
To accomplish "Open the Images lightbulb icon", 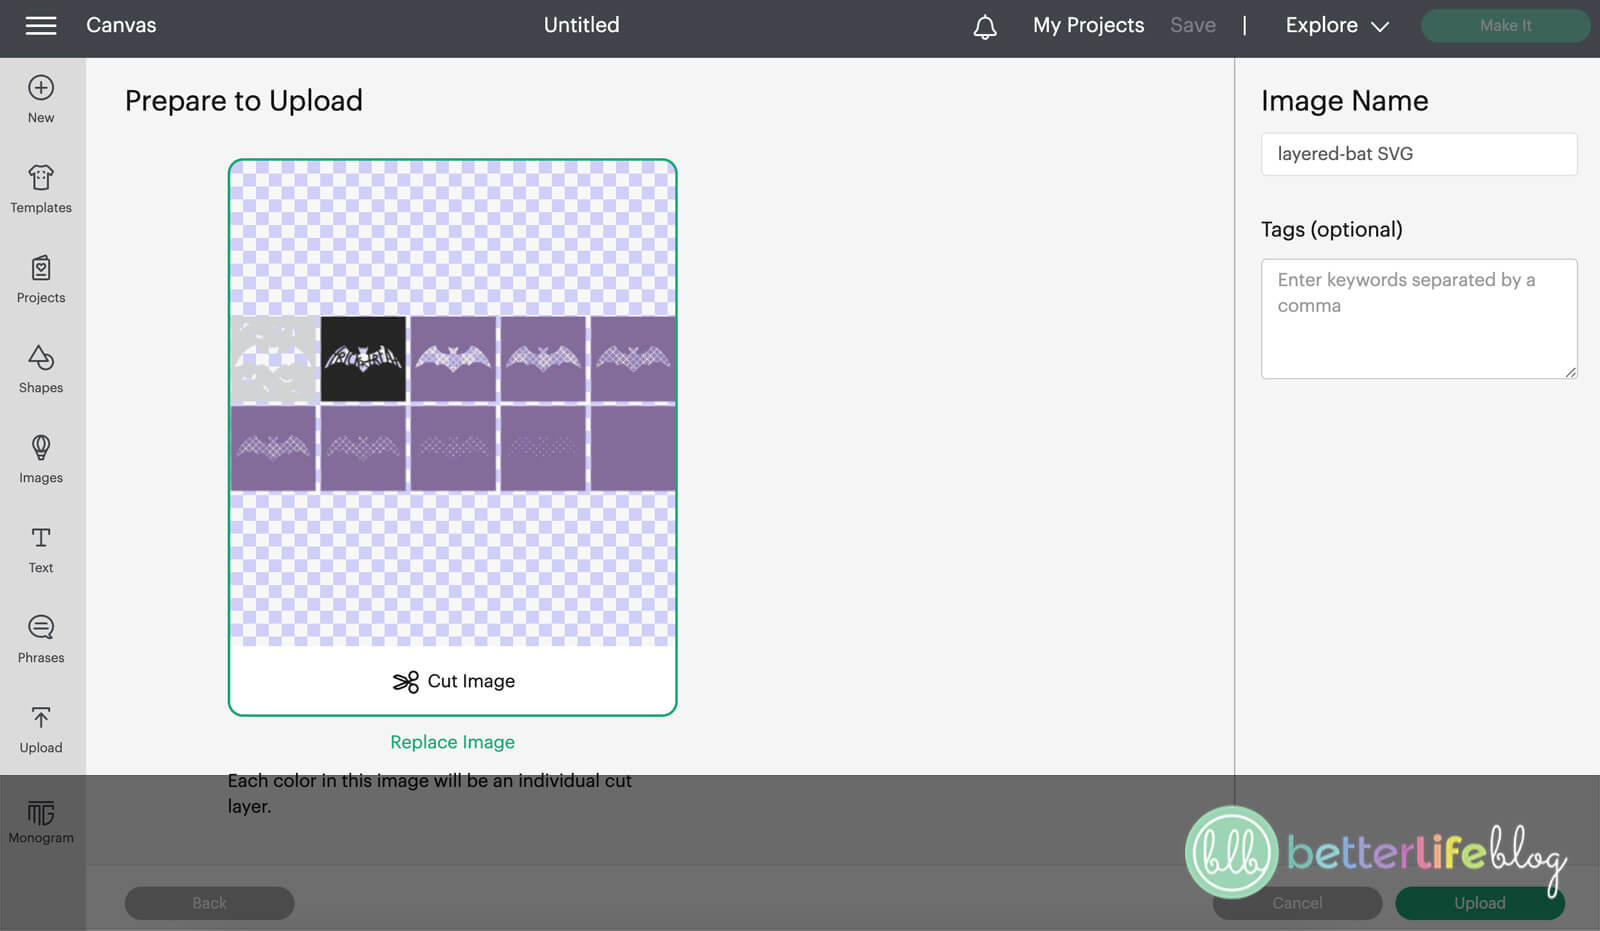I will pos(41,447).
